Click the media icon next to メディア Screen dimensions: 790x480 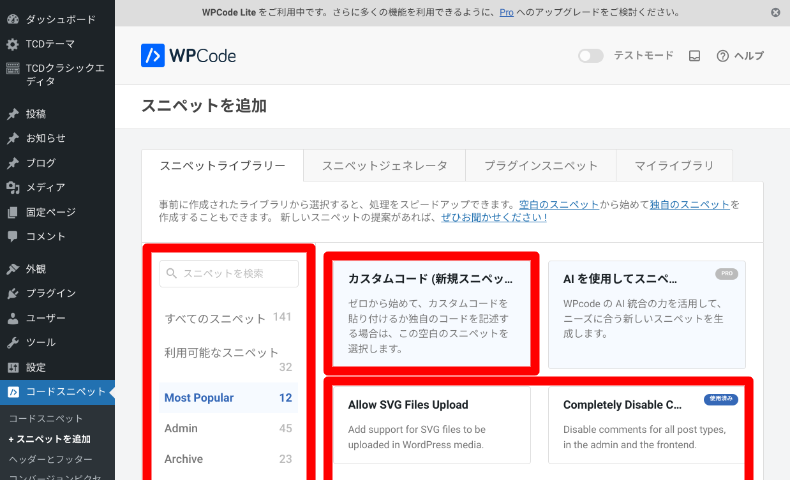[13, 187]
